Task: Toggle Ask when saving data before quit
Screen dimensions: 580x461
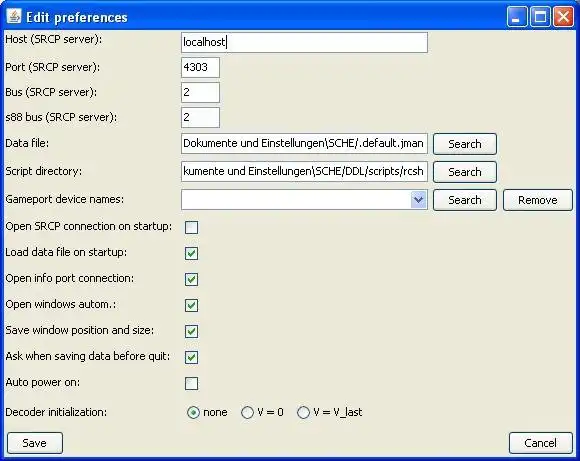Action: pyautogui.click(x=191, y=357)
